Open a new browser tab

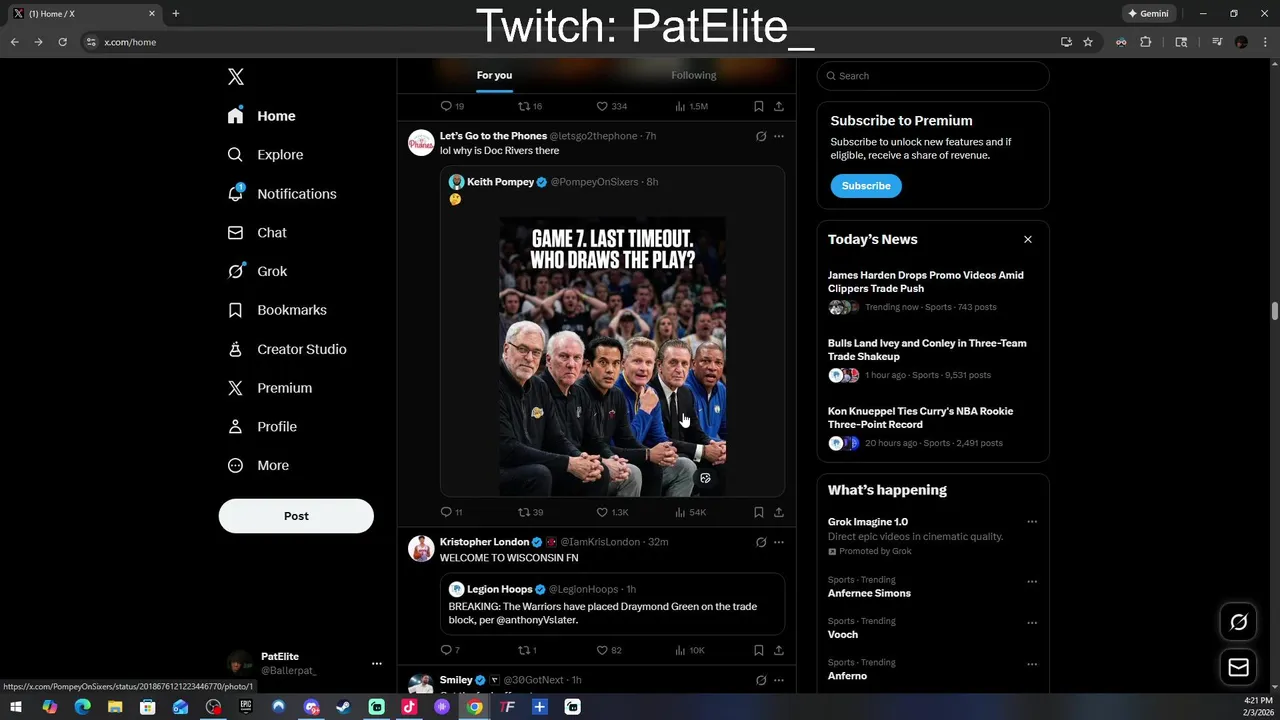(176, 14)
